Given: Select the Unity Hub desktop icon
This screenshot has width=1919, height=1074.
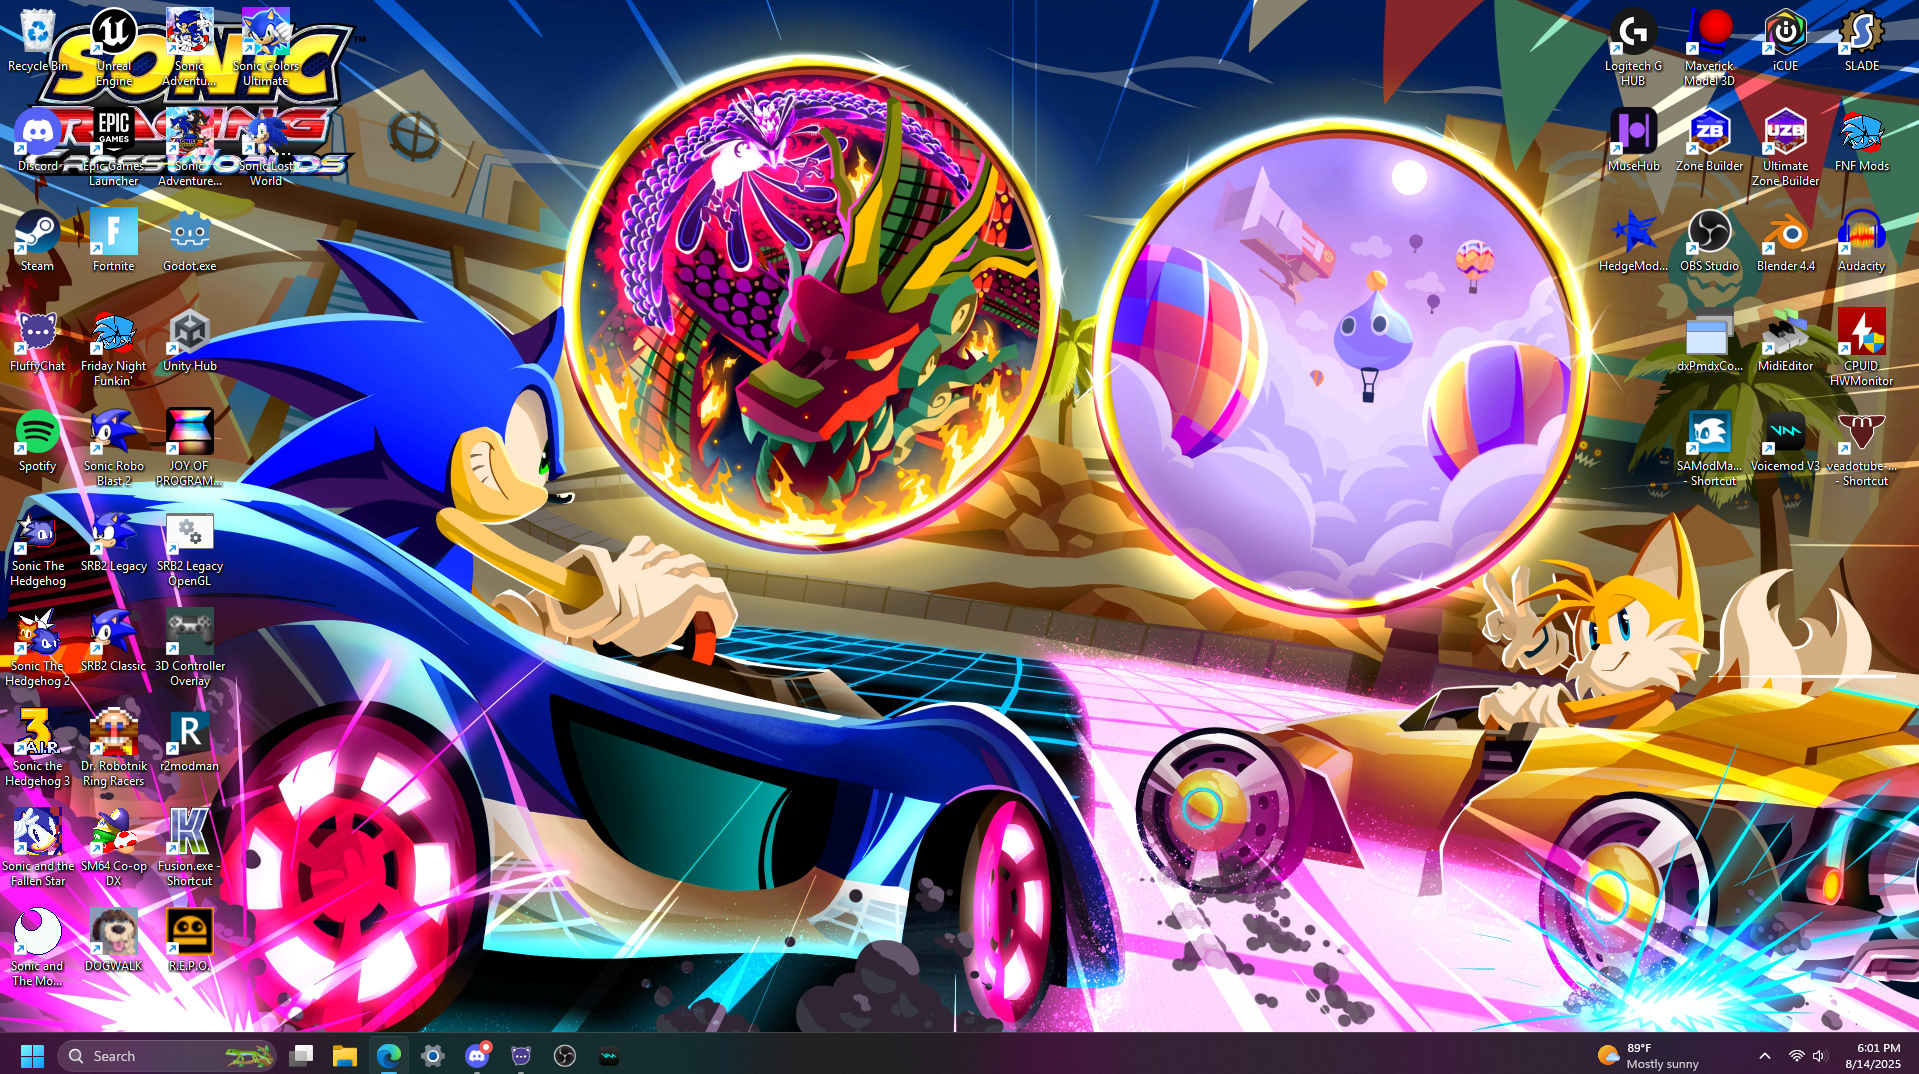Looking at the screenshot, I should click(190, 342).
